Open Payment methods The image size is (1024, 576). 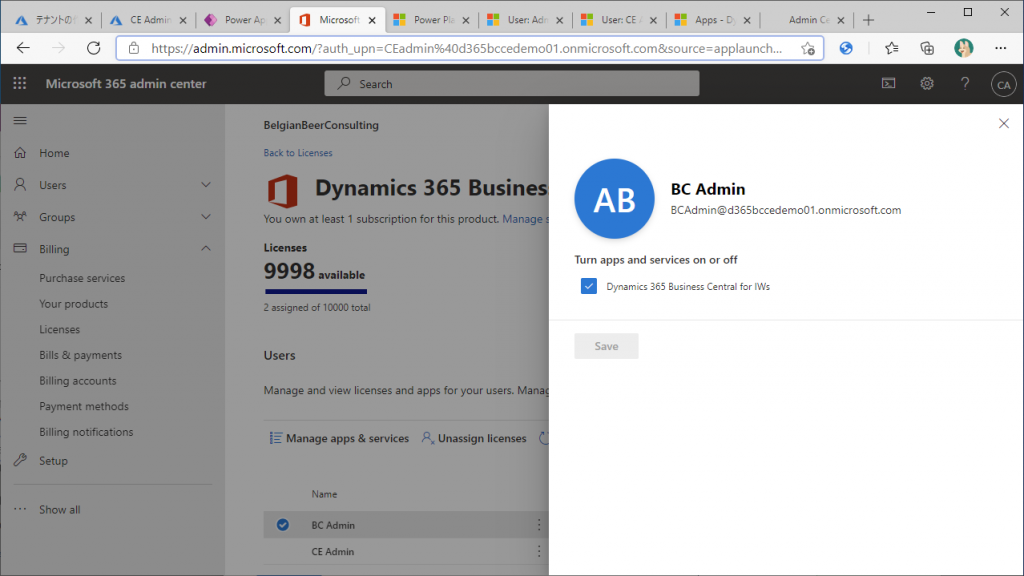click(x=84, y=406)
